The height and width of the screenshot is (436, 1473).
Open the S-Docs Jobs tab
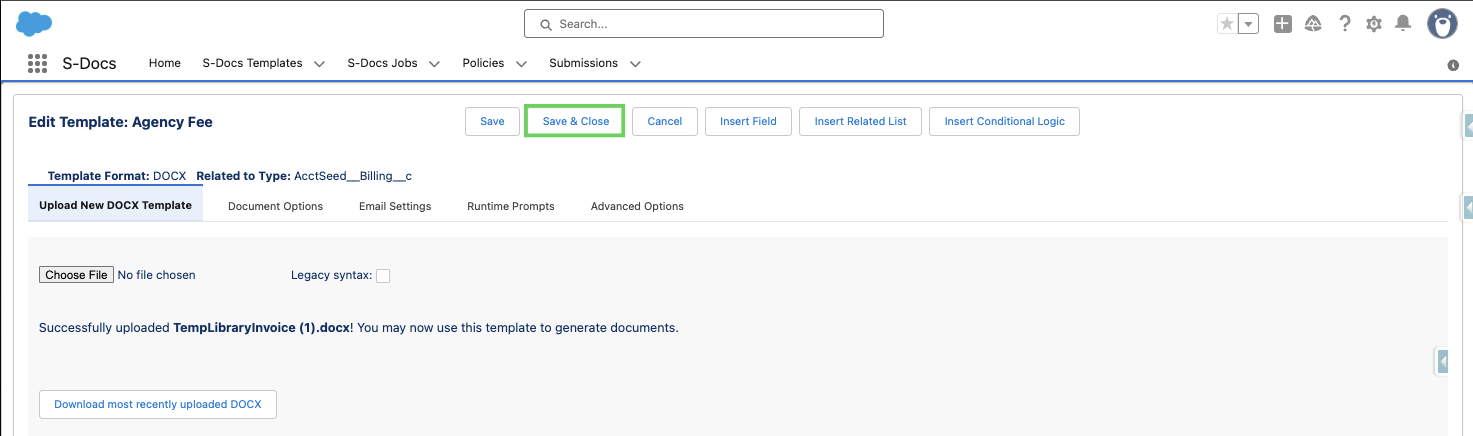click(382, 63)
